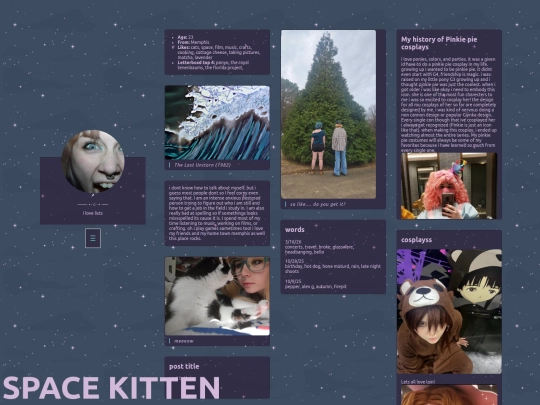The image size is (540, 405).
Task: Open the partially visible image below 'Lets all love lain!'
Action: pyautogui.click(x=449, y=395)
